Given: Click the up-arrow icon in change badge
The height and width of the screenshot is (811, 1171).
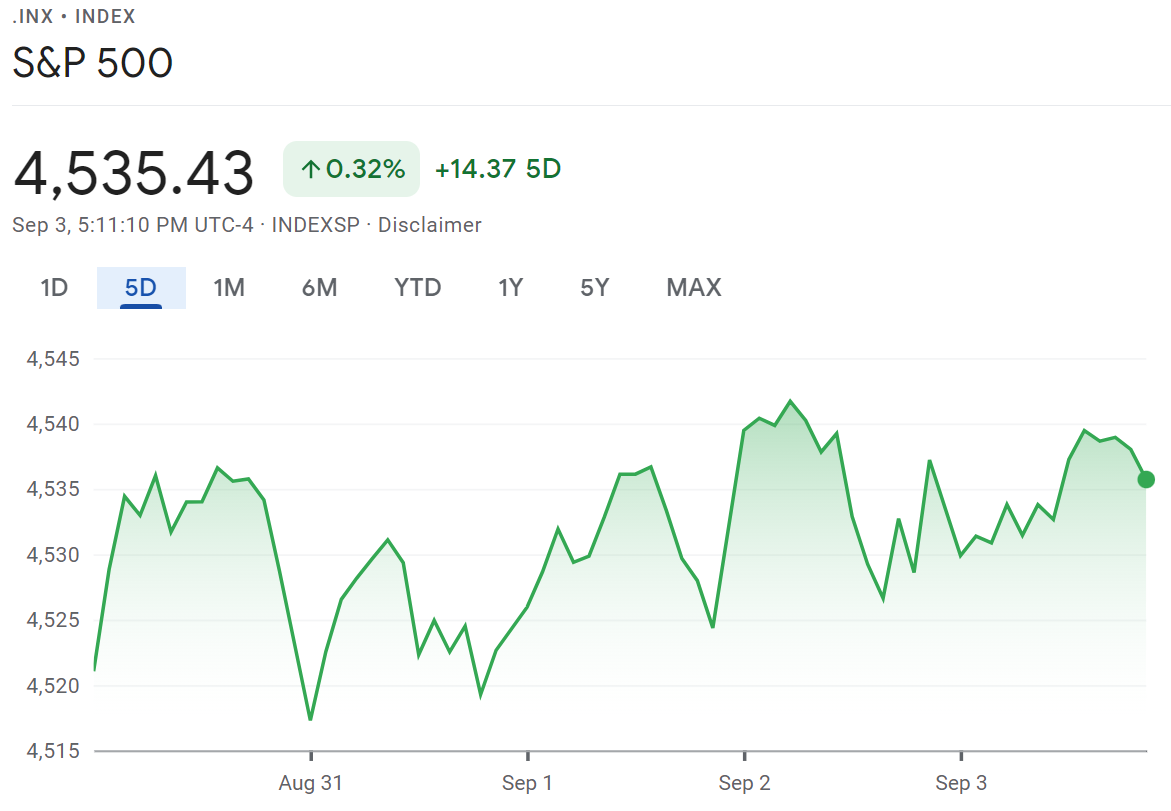Looking at the screenshot, I should point(311,170).
